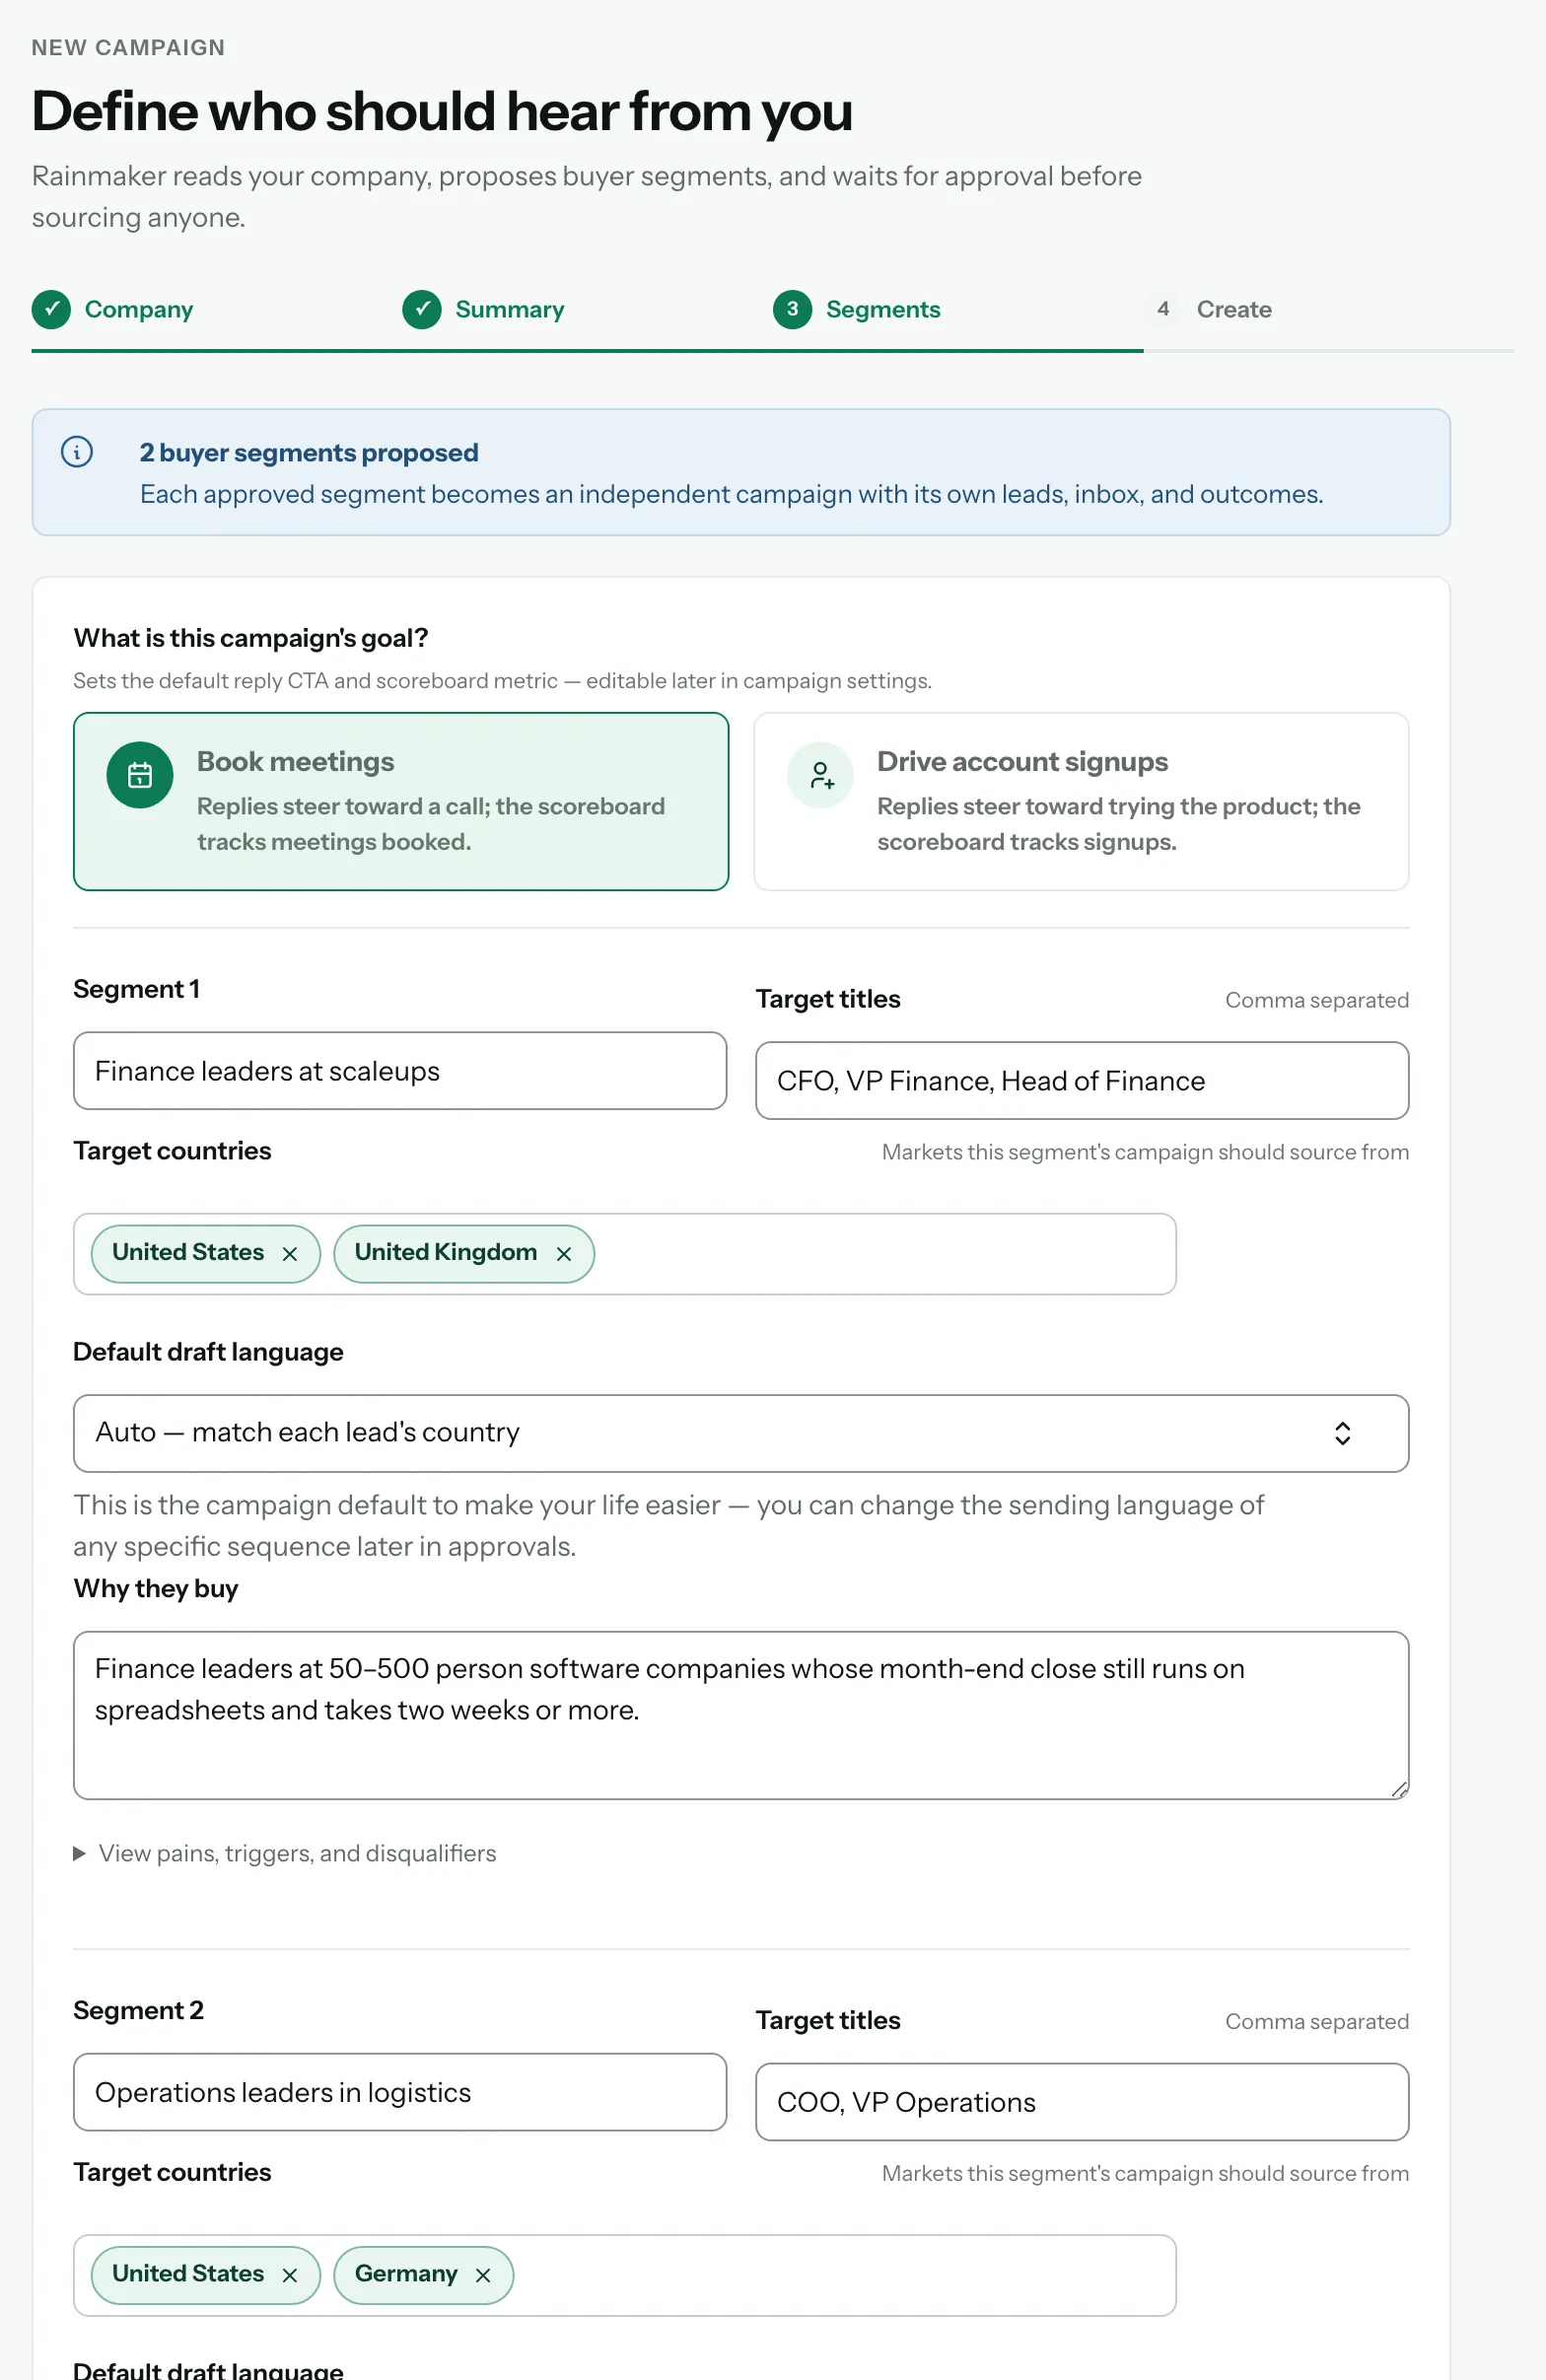Click the Why they buy resize handle
The width and height of the screenshot is (1546, 2380).
pos(1399,1789)
